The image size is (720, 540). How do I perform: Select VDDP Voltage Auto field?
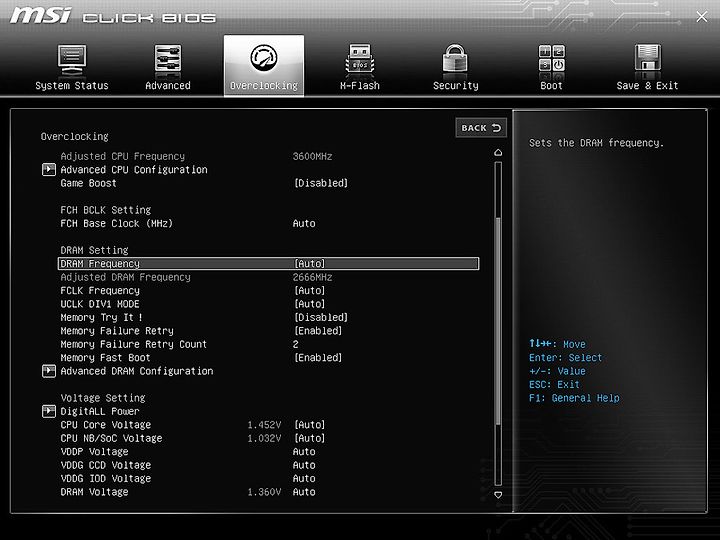pos(304,452)
